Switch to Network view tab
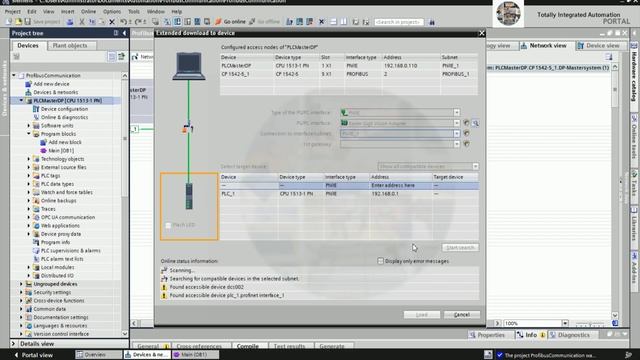 [544, 46]
